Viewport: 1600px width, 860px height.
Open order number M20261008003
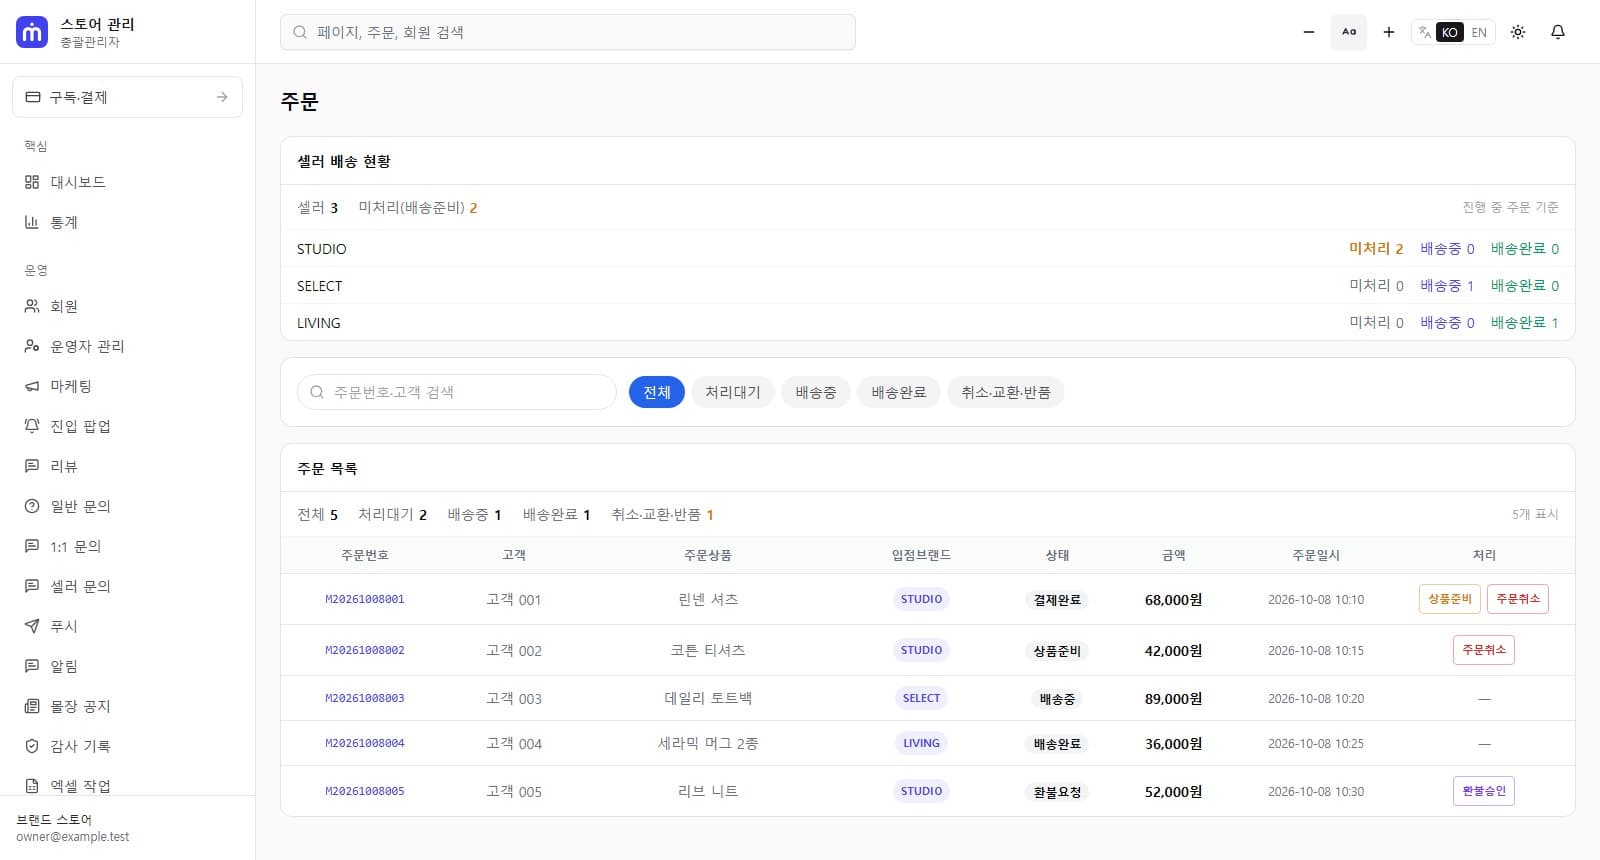point(365,698)
